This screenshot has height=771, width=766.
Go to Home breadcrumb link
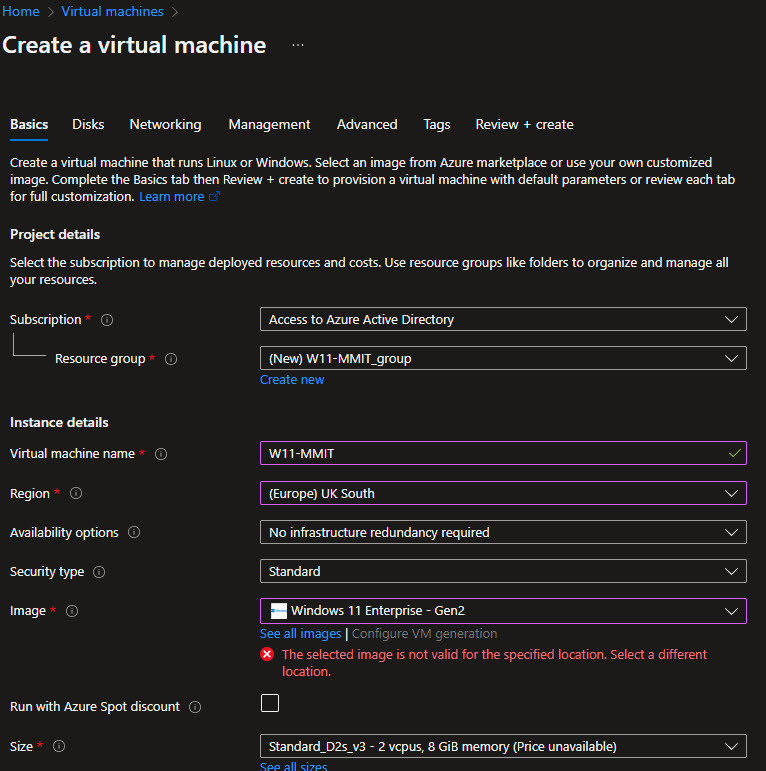21,11
